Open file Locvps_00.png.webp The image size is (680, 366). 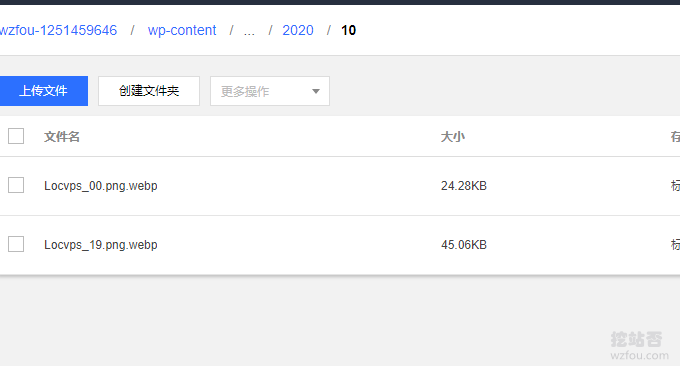coord(101,186)
